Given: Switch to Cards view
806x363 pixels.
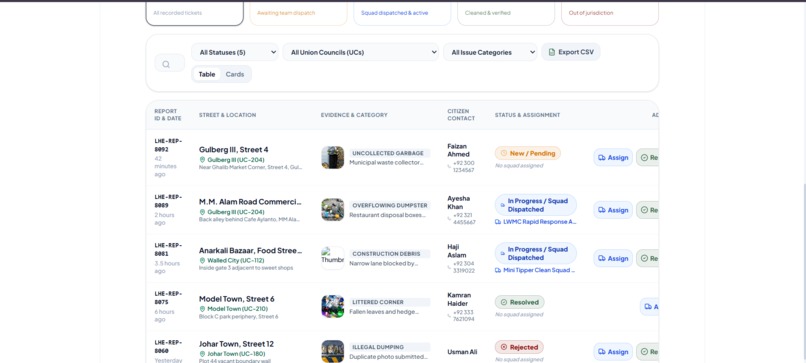Looking at the screenshot, I should click(235, 74).
